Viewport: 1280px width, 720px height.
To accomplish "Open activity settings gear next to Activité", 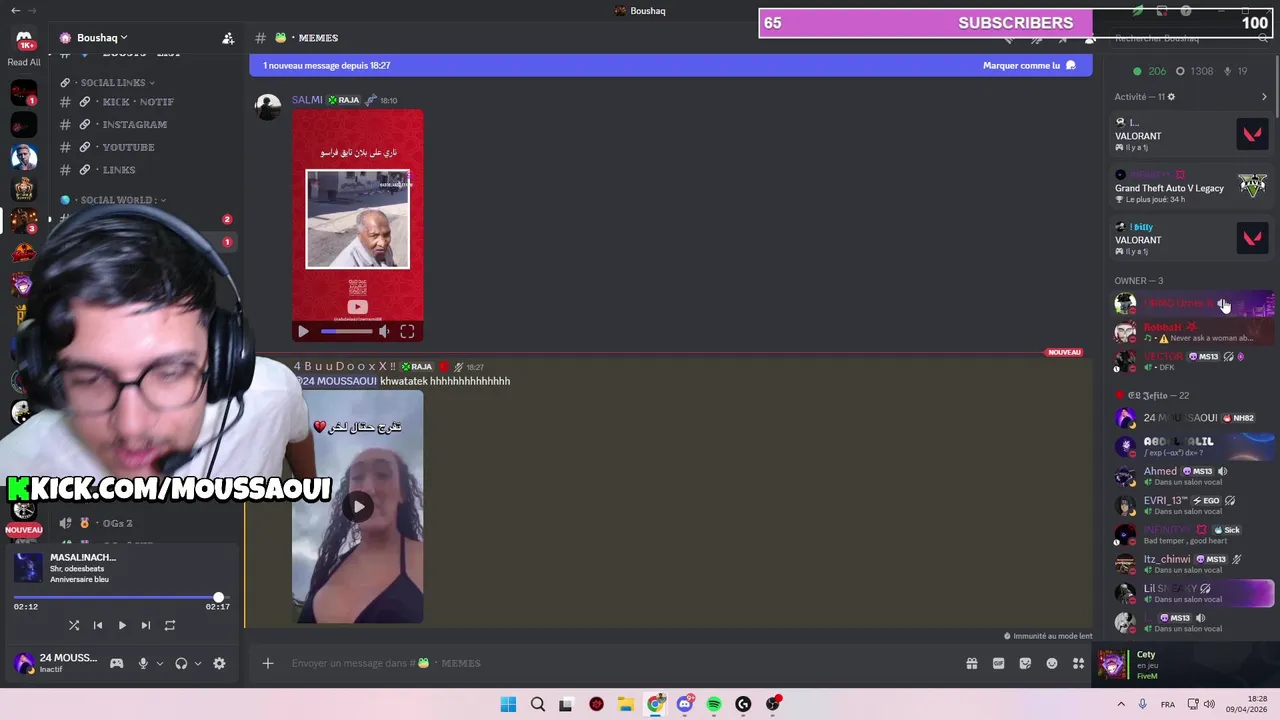I will [1171, 97].
